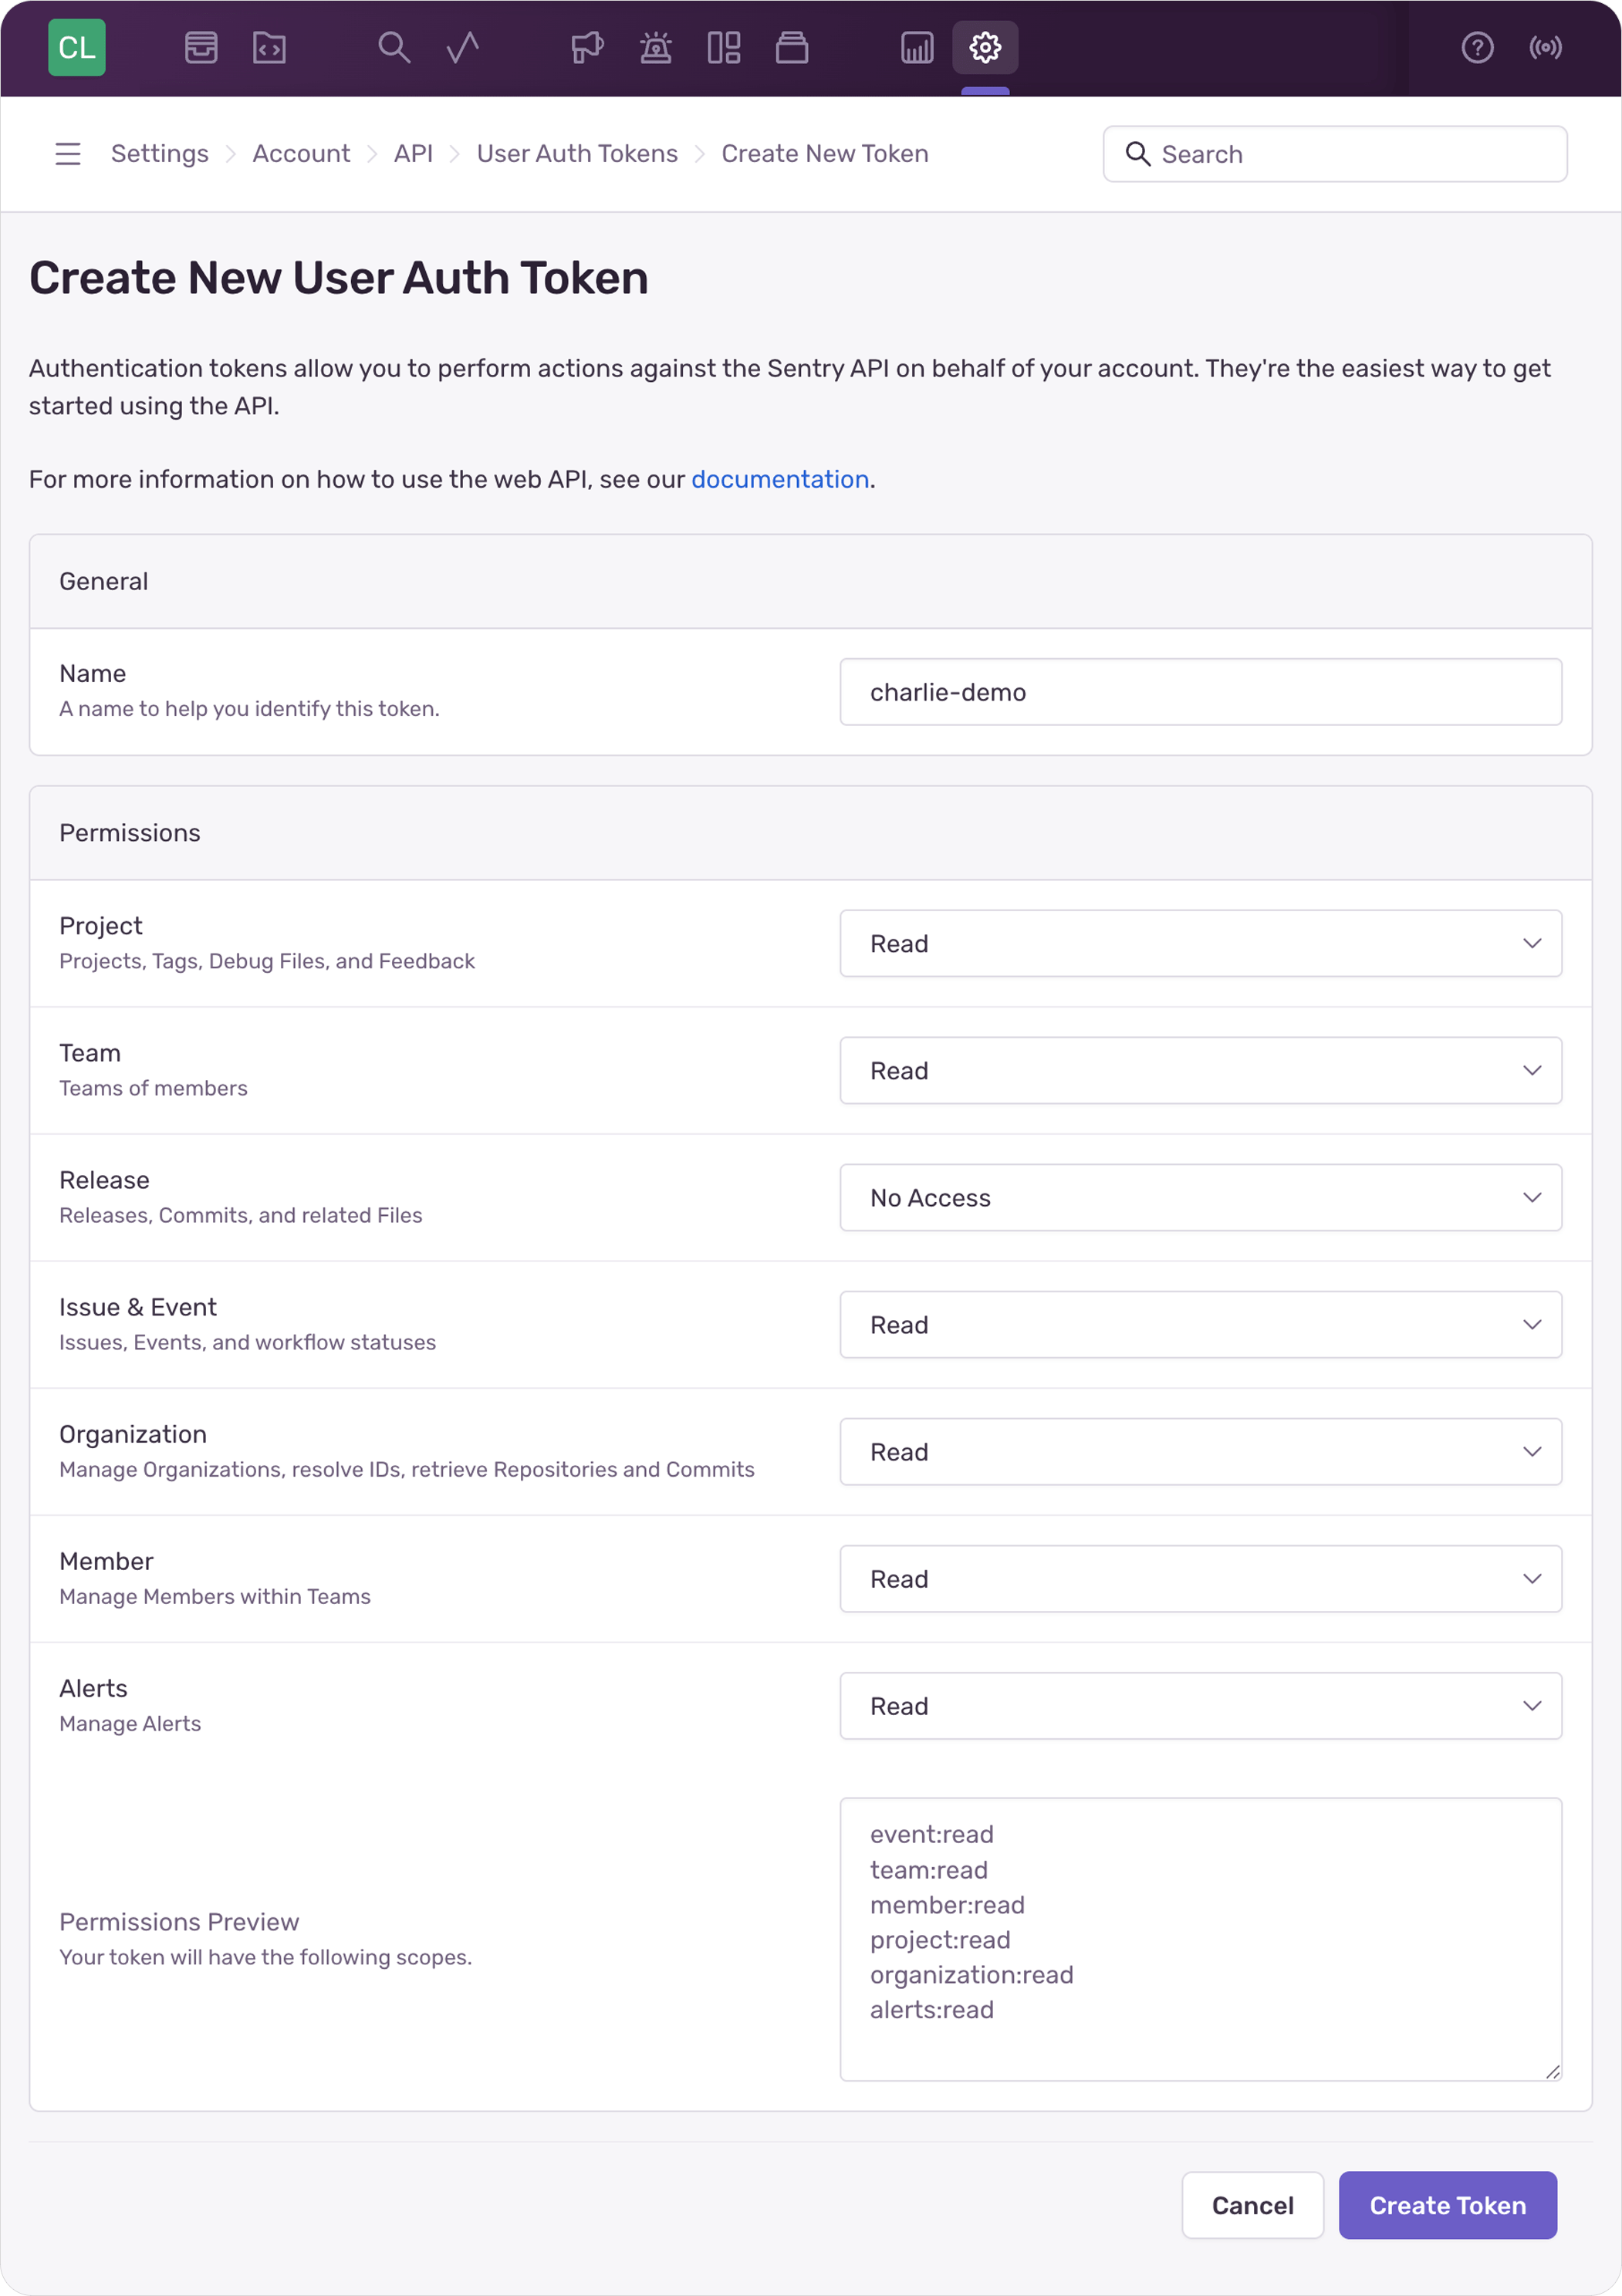Open the What's New broadcast icon
Image resolution: width=1622 pixels, height=2296 pixels.
click(x=1545, y=47)
